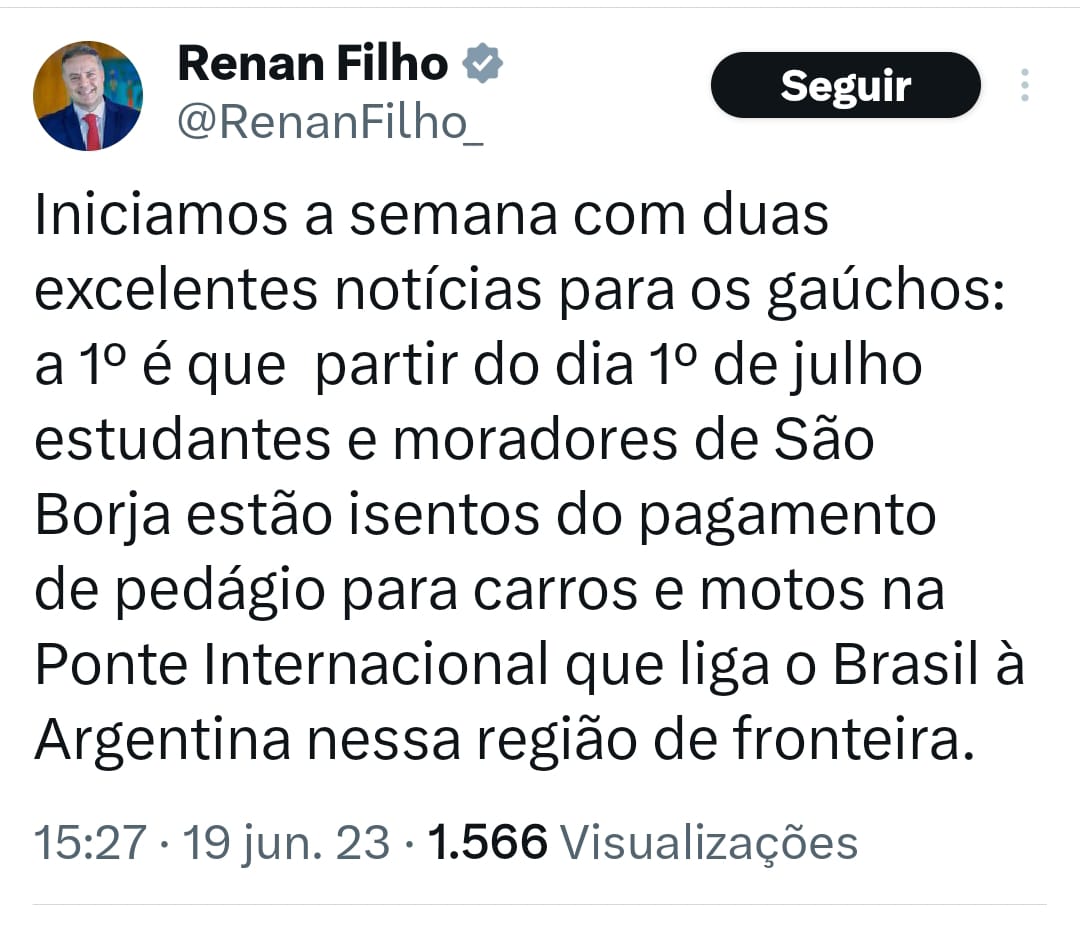Click "Ponte Internacional" in the tweet
The width and height of the screenshot is (1080, 930).
pos(291,665)
